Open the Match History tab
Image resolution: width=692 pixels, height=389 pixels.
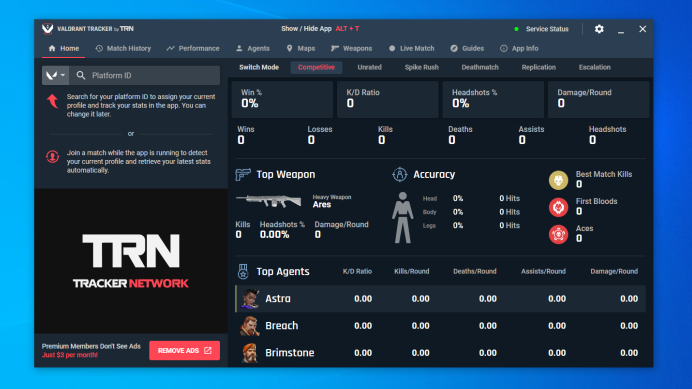[123, 49]
